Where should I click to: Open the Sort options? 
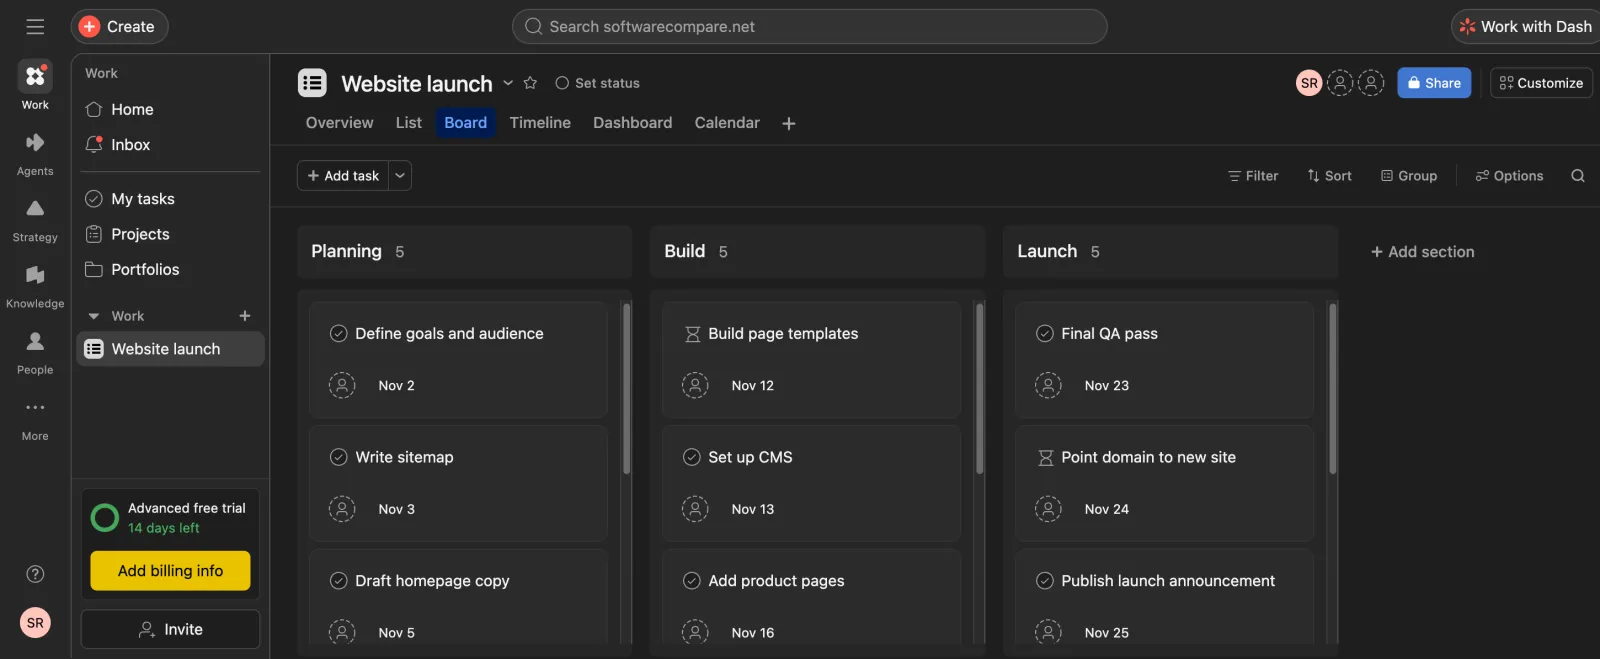pyautogui.click(x=1329, y=176)
